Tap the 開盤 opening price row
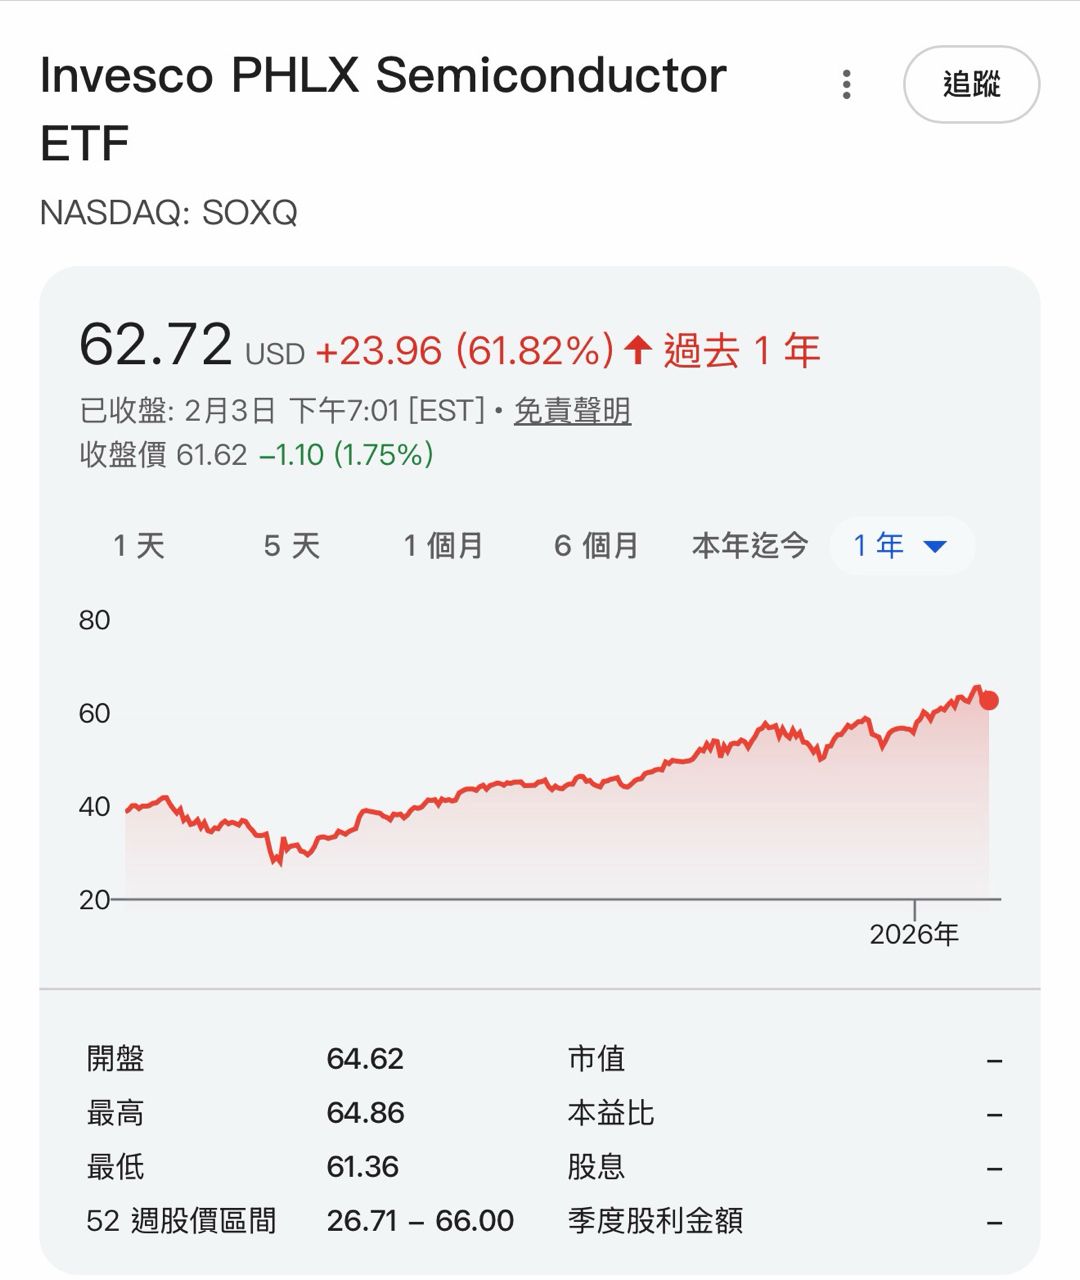Image resolution: width=1080 pixels, height=1280 pixels. tap(245, 1058)
